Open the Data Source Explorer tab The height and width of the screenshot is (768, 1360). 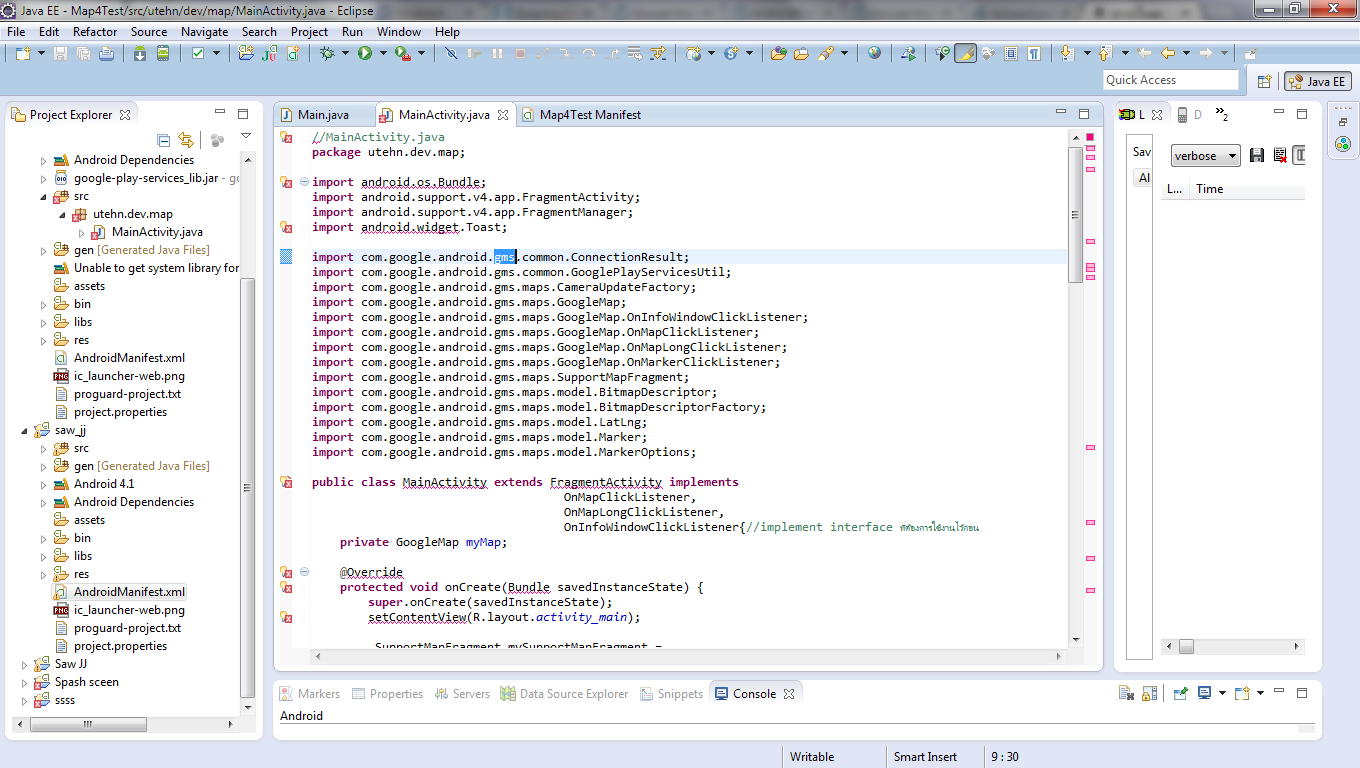565,693
